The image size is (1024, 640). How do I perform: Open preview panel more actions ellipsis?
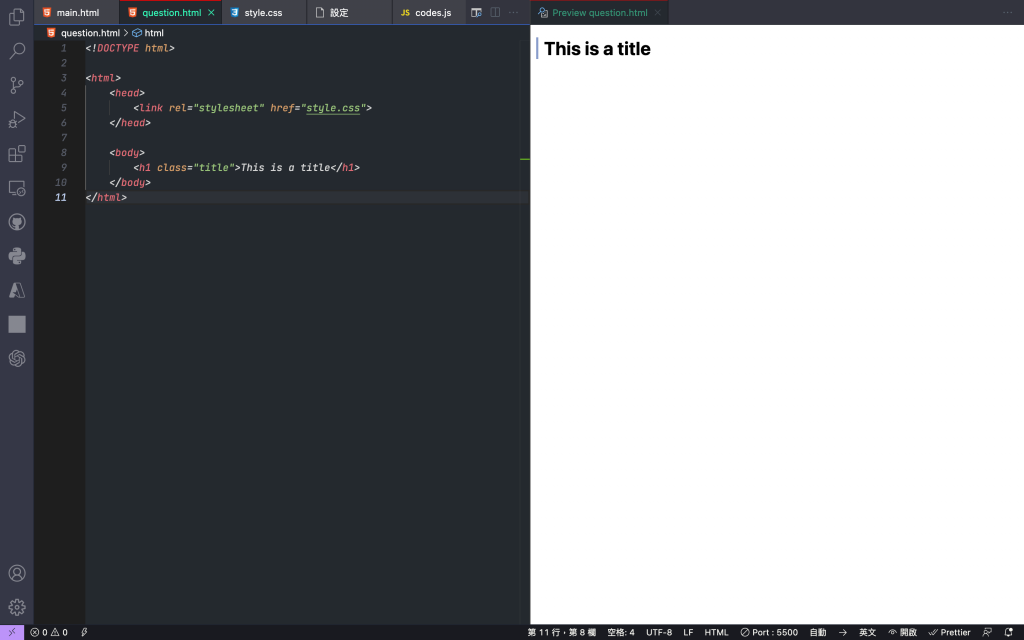1007,12
